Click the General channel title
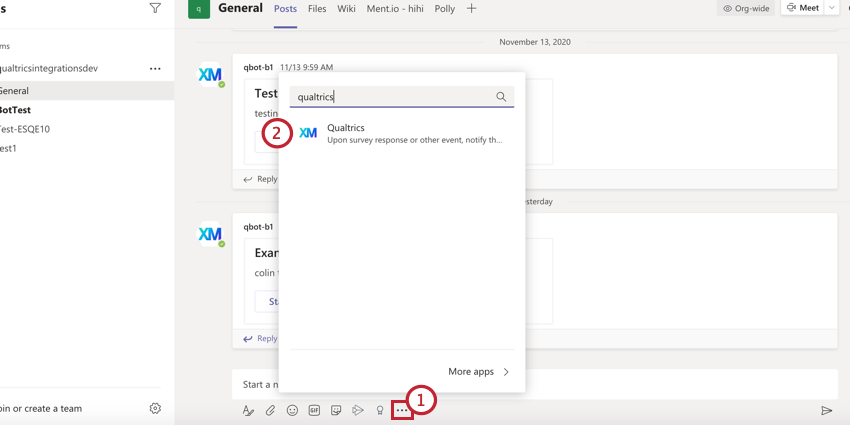Viewport: 850px width, 425px height. point(240,8)
